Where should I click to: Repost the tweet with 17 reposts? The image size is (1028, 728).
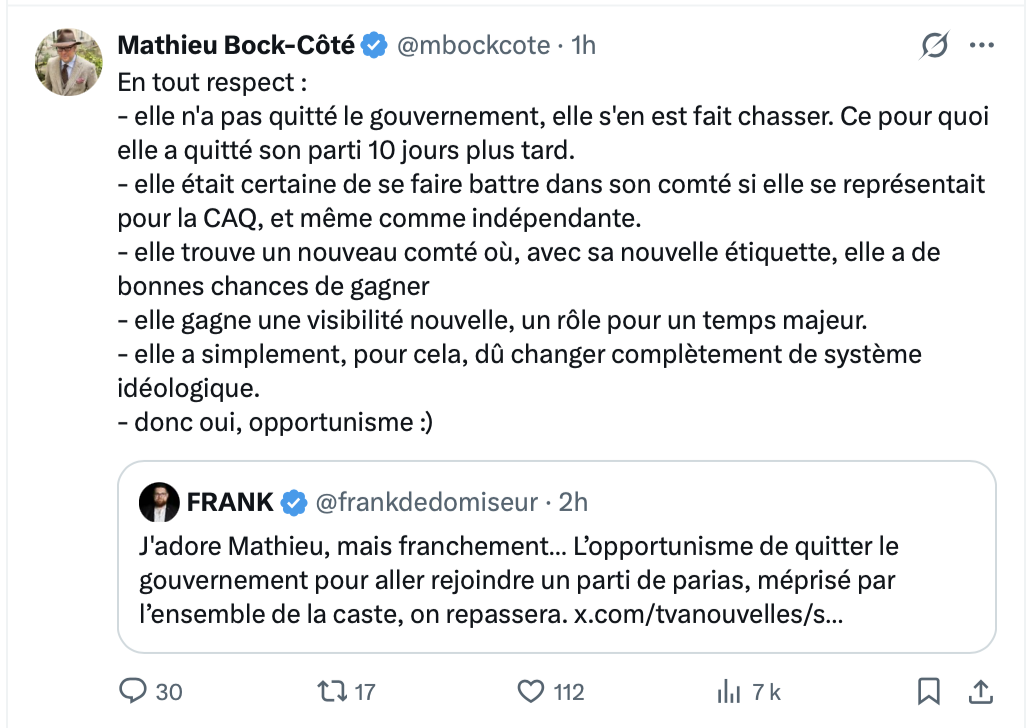[329, 691]
